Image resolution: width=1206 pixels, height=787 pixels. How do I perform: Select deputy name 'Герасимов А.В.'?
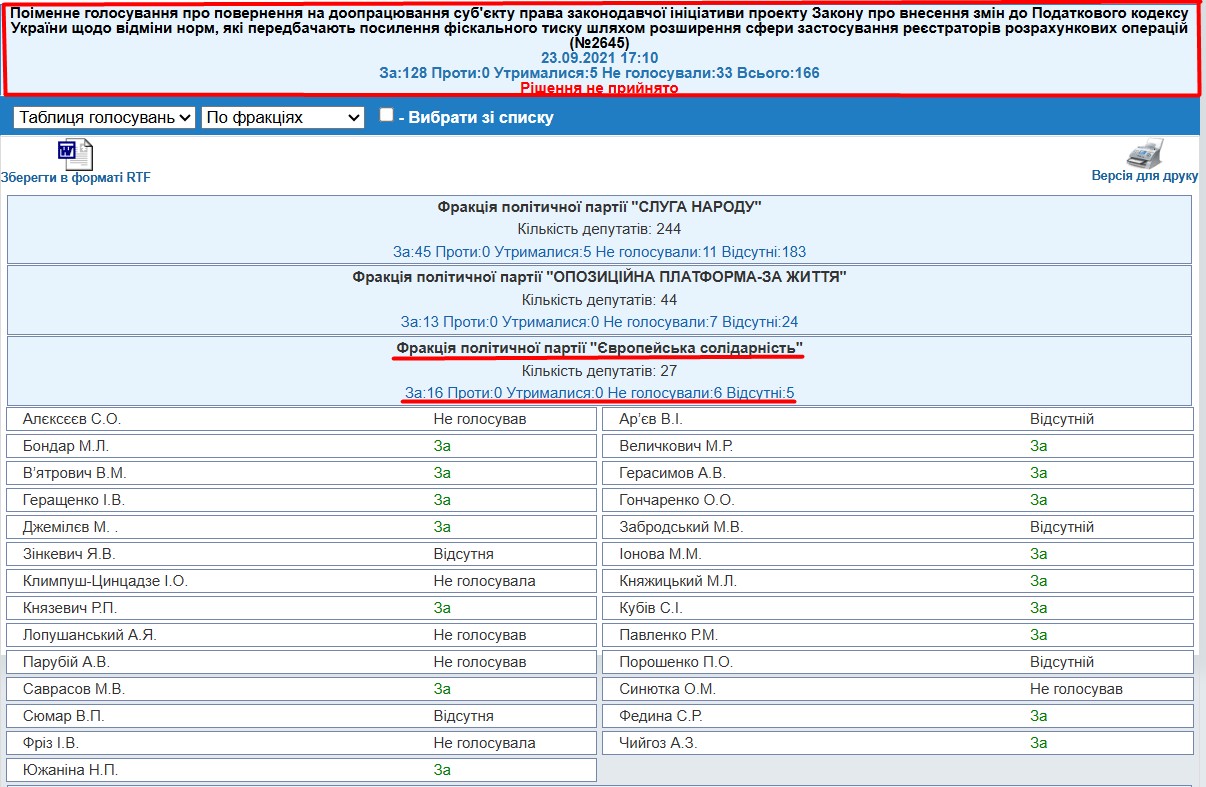click(672, 473)
